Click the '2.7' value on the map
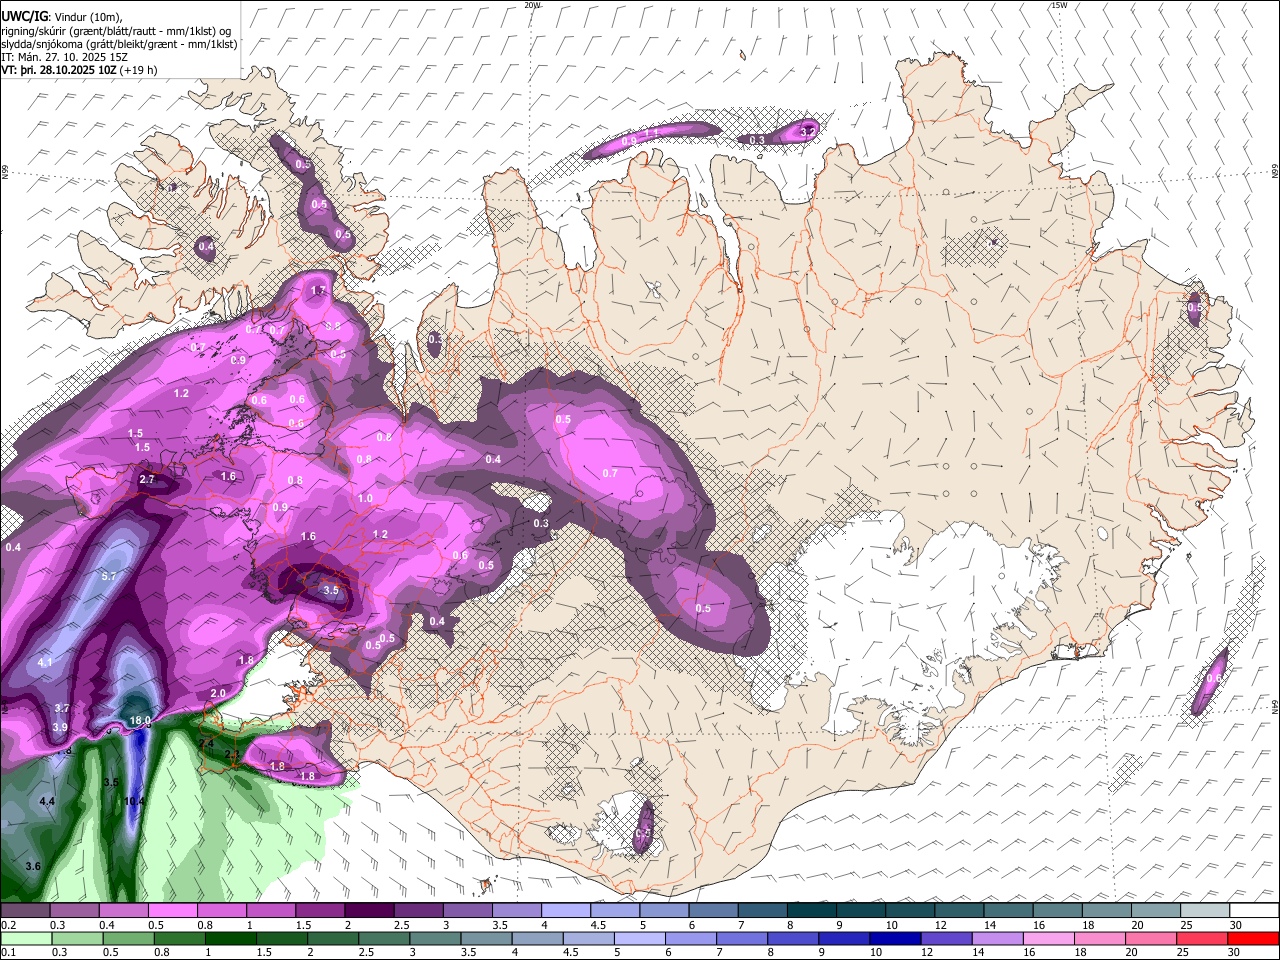This screenshot has width=1280, height=960. (x=147, y=480)
